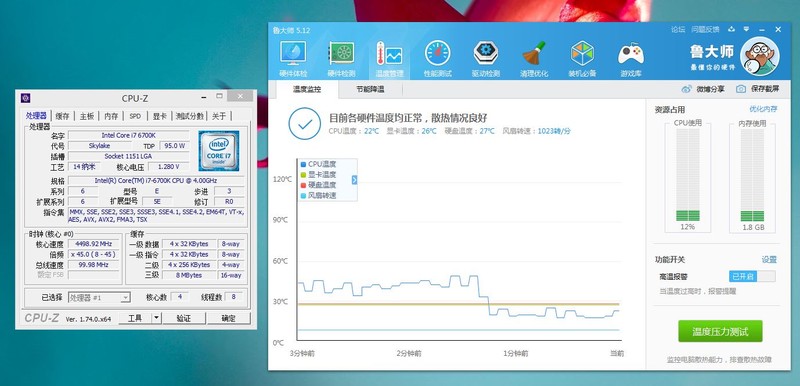Screen dimensions: 800x386
Task: Click the green checkmark status circle
Action: pos(305,124)
